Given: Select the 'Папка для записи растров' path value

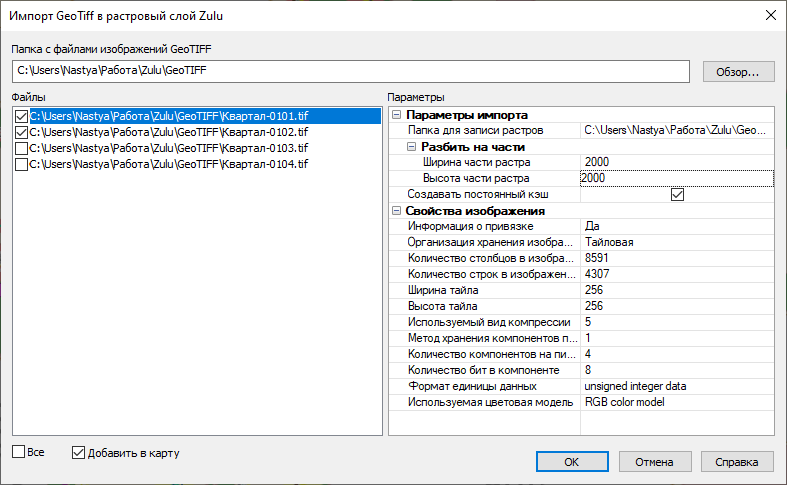Looking at the screenshot, I should pyautogui.click(x=676, y=131).
